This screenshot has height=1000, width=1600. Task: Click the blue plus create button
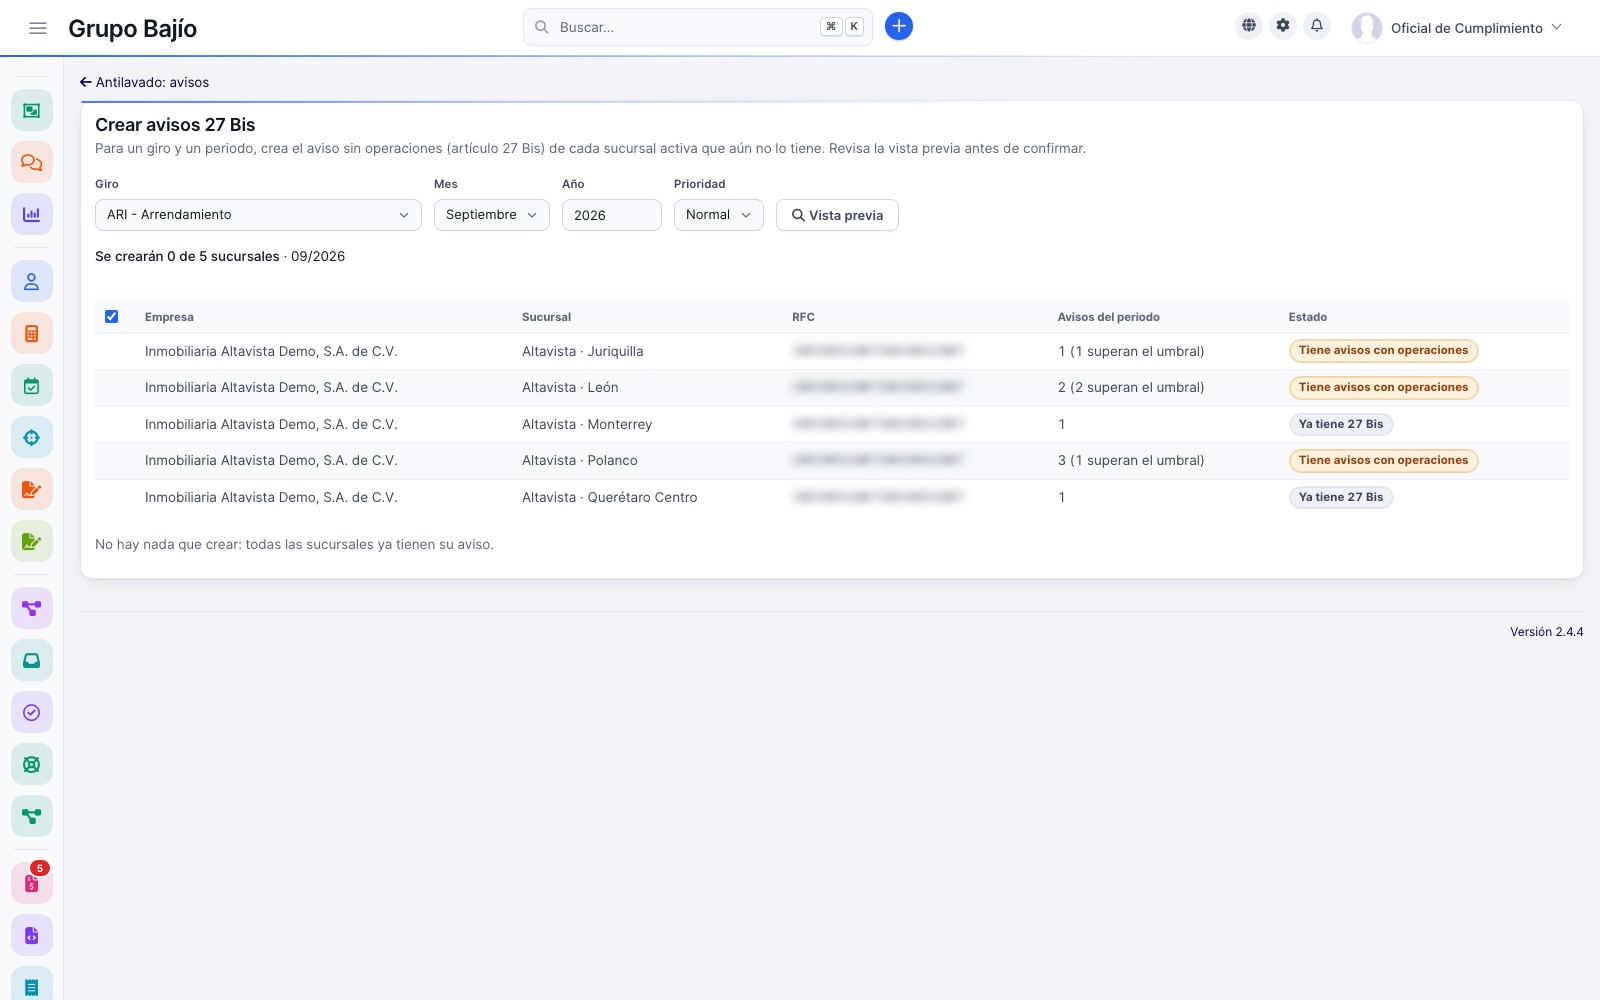coord(899,26)
